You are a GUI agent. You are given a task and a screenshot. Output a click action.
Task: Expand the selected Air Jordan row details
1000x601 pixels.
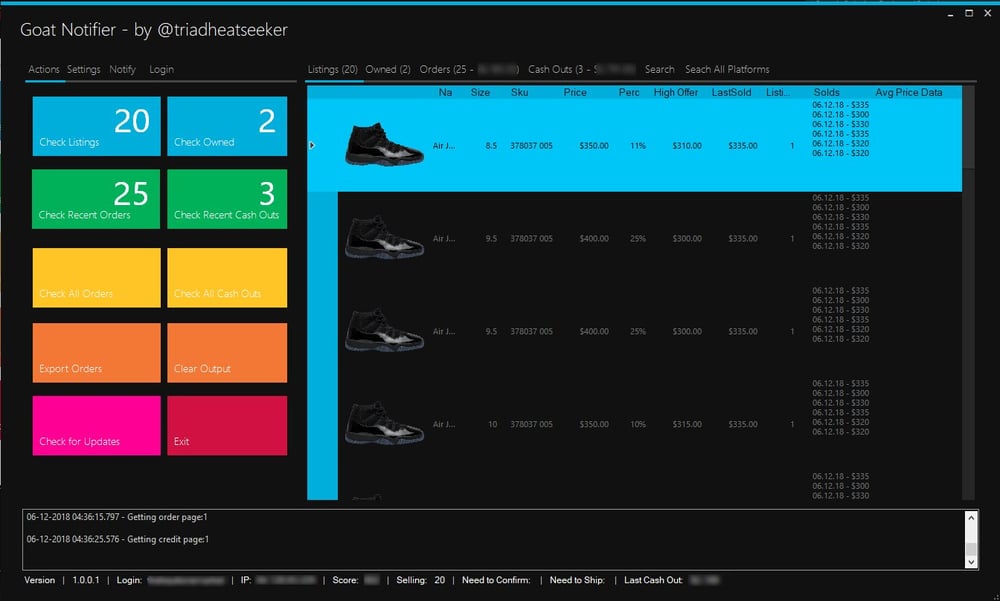pos(311,145)
